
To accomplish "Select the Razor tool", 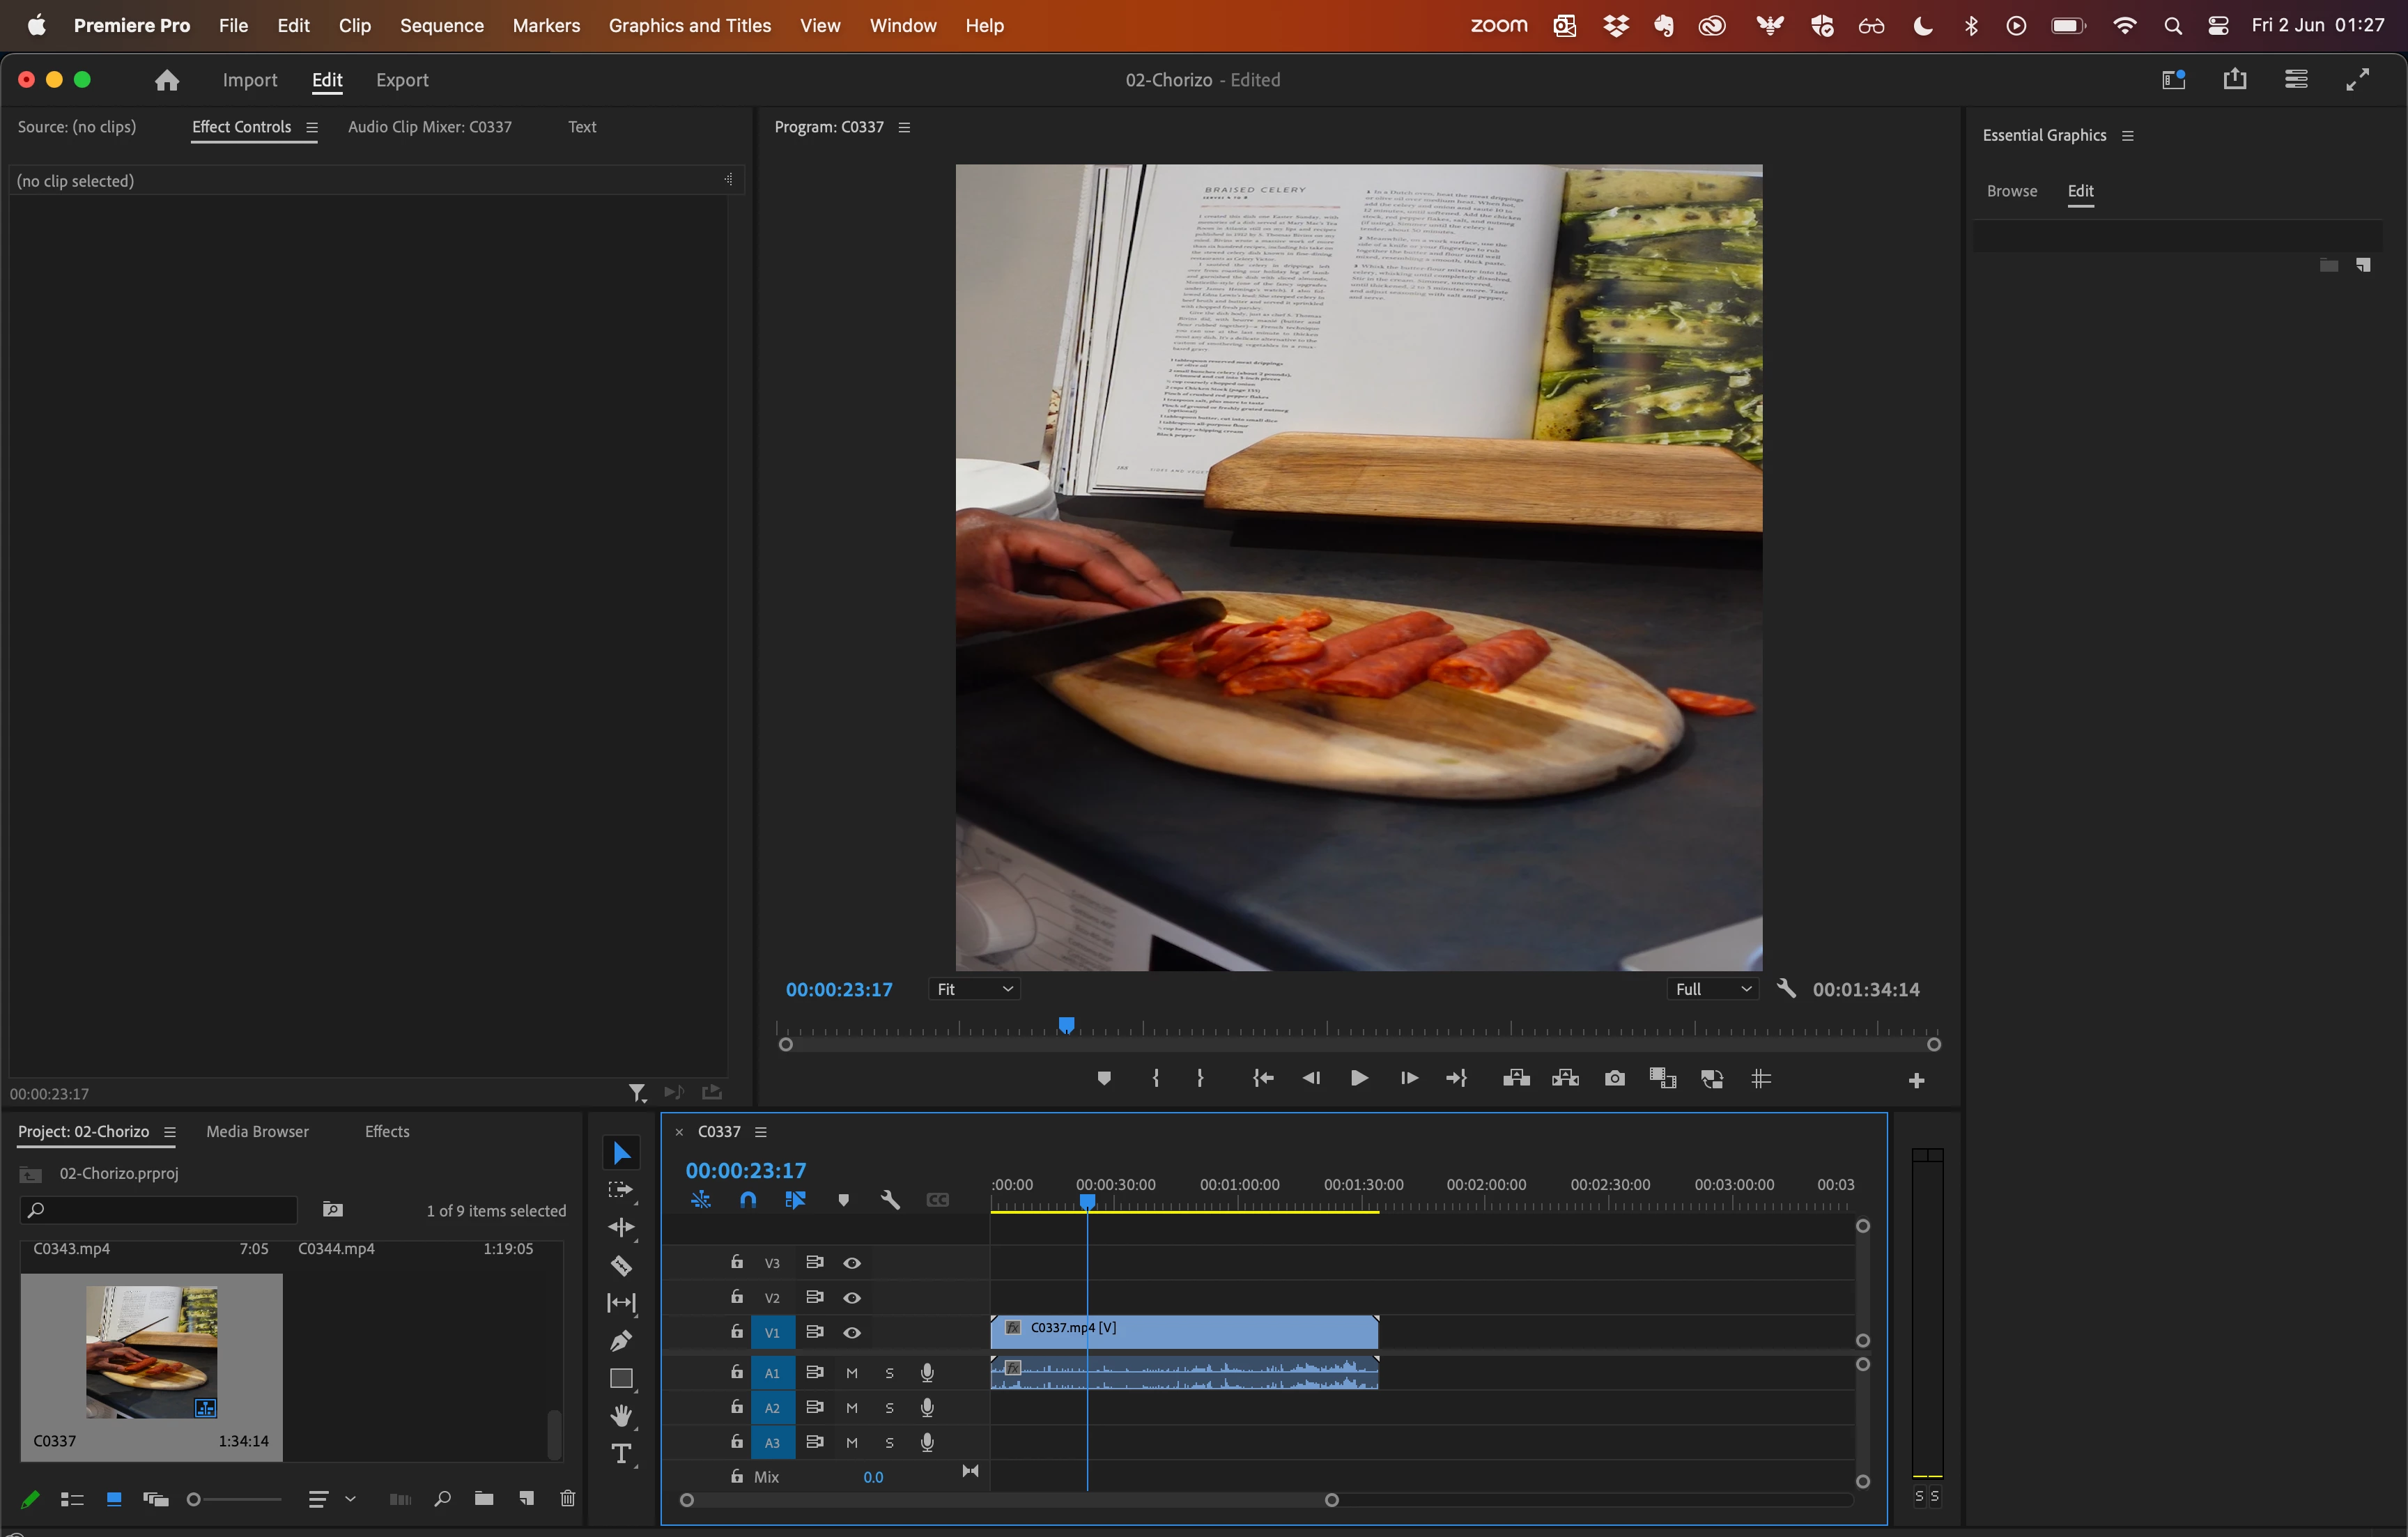I will (x=621, y=1265).
